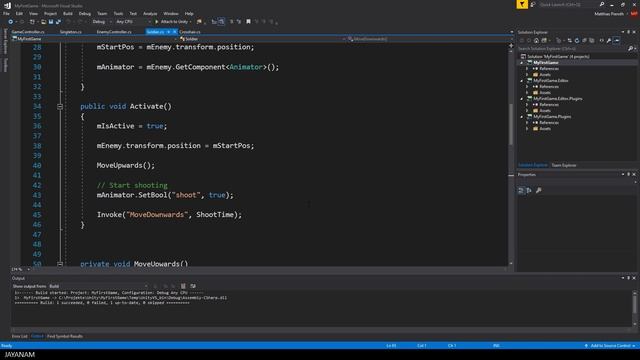Image resolution: width=640 pixels, height=360 pixels.
Task: Click the Solution Explorer Home icon
Action: click(x=536, y=40)
